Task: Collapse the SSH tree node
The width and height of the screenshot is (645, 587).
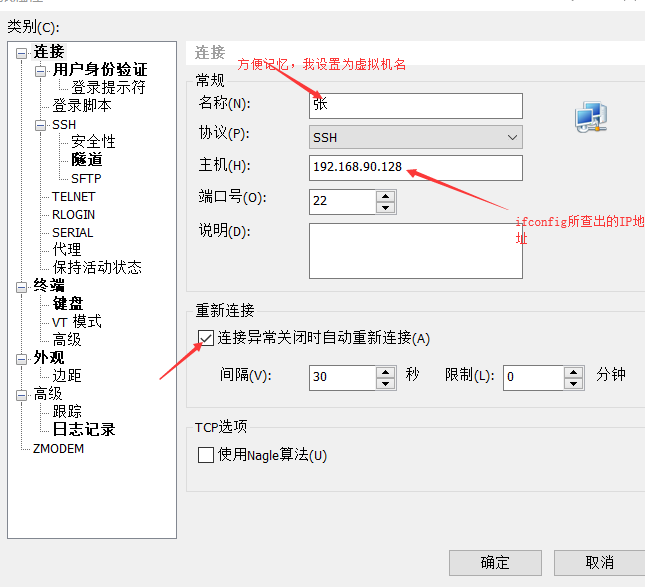Action: tap(40, 125)
